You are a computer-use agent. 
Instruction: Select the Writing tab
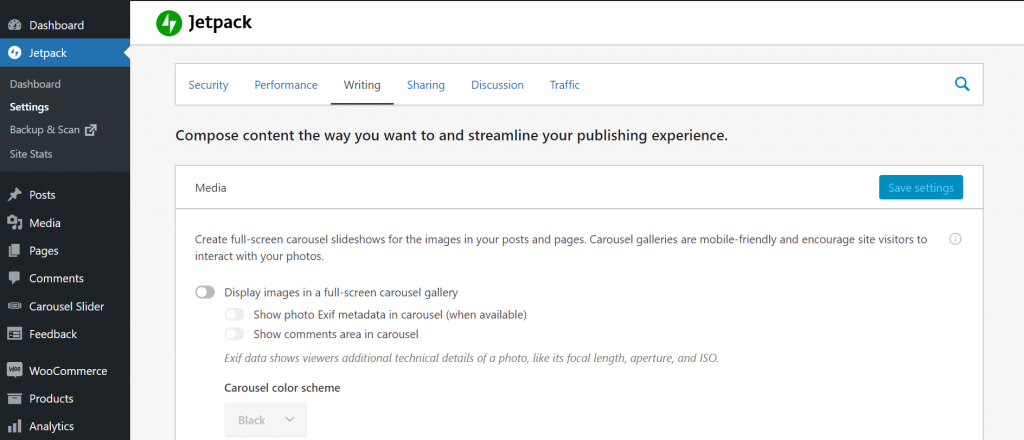coord(362,85)
